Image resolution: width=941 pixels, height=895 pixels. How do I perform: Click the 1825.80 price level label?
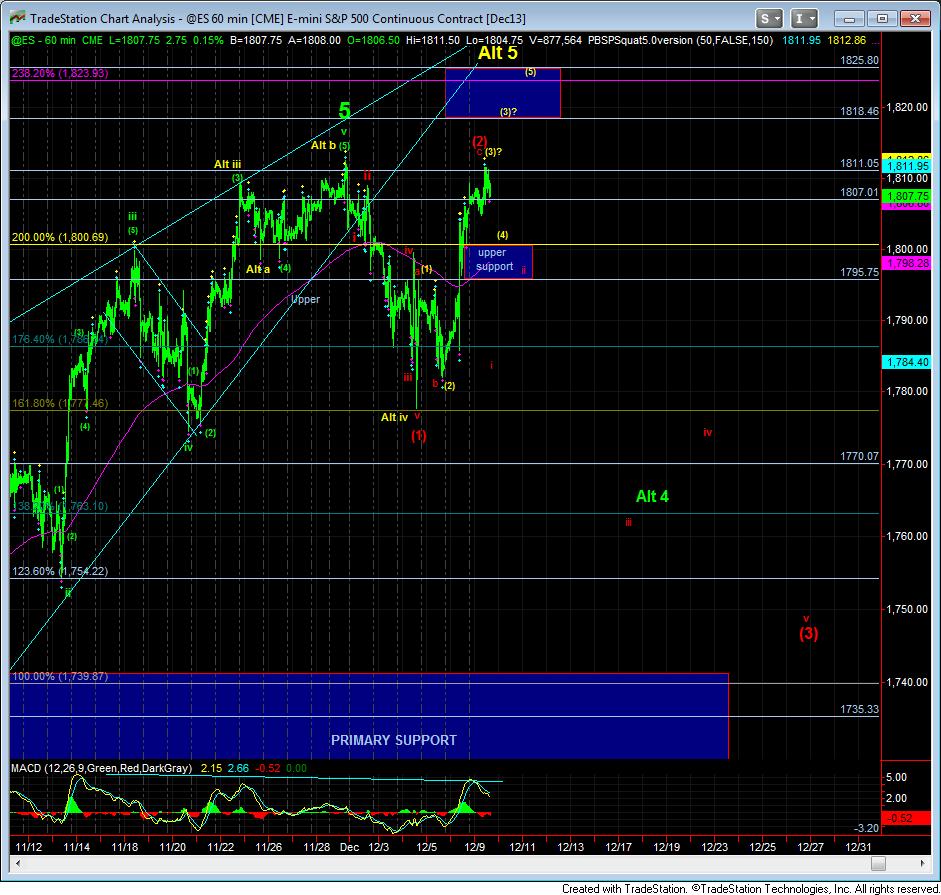[859, 60]
